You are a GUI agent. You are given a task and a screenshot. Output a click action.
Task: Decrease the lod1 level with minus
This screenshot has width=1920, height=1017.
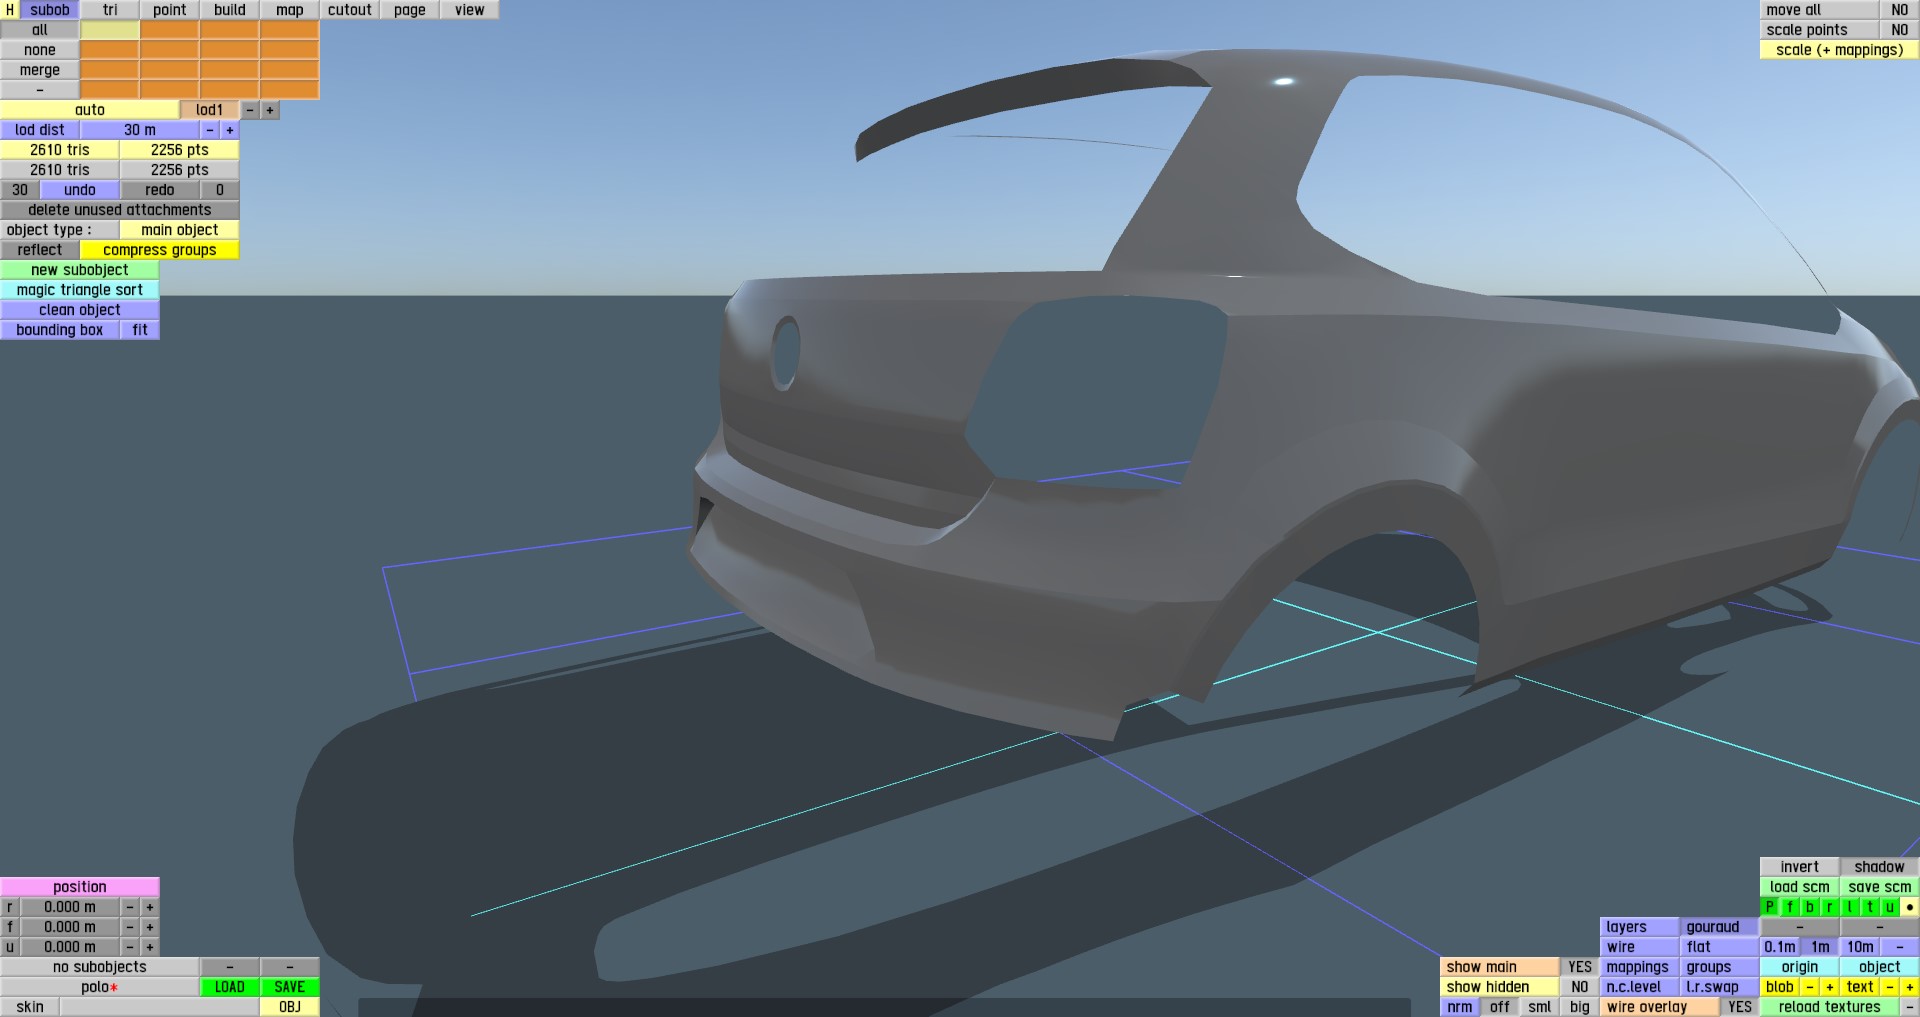250,110
